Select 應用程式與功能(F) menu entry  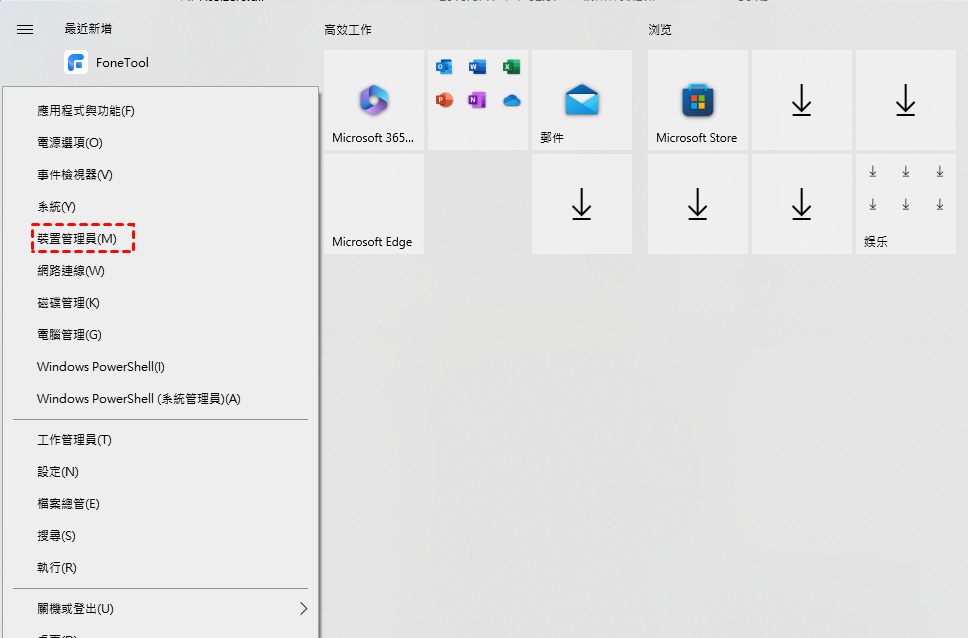pyautogui.click(x=85, y=111)
